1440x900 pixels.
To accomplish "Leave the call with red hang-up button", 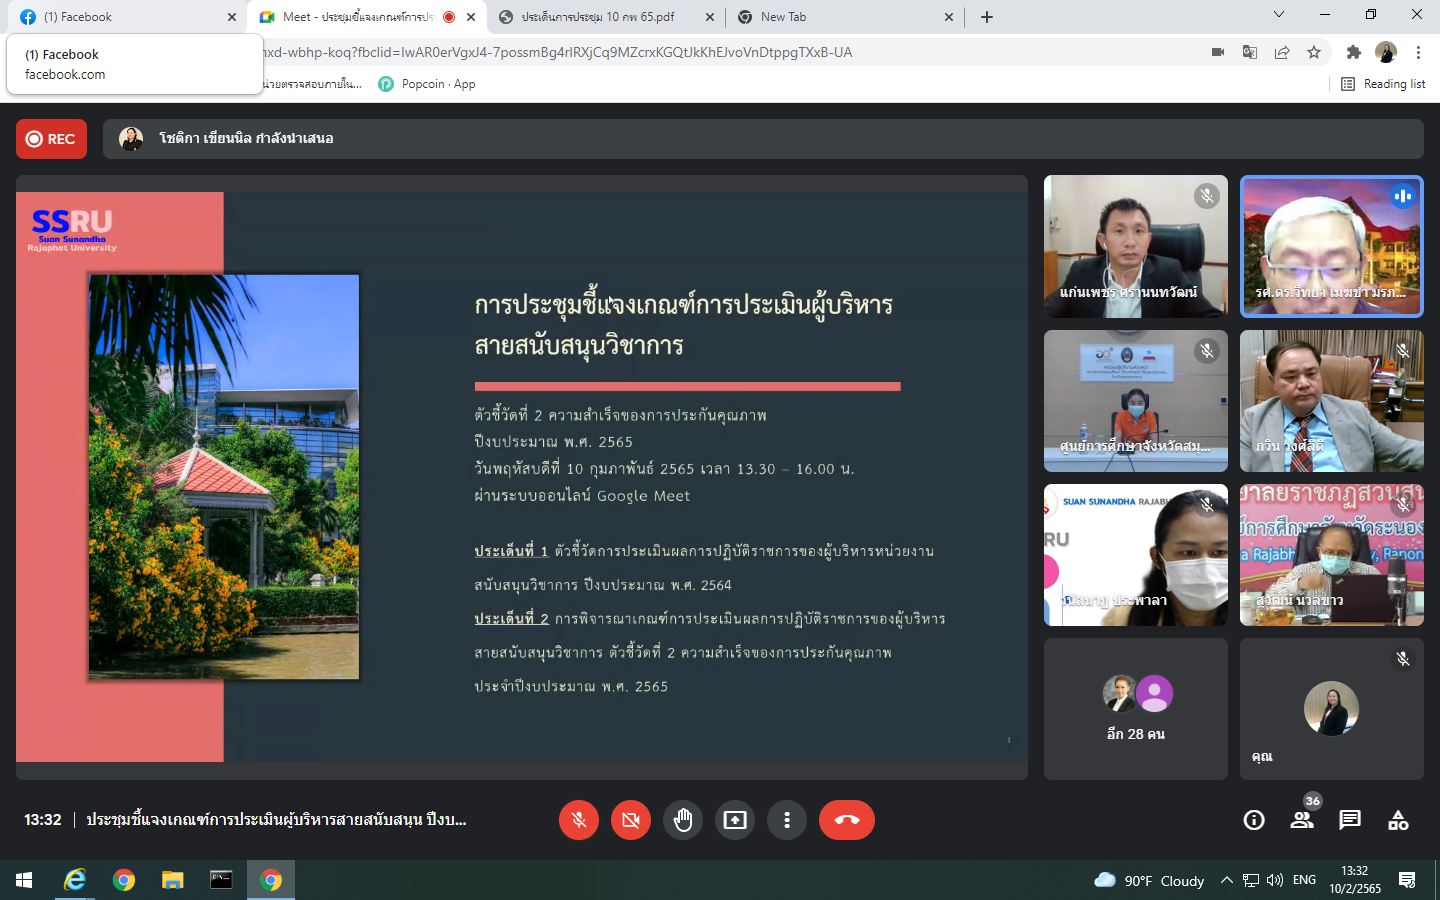I will [x=846, y=820].
